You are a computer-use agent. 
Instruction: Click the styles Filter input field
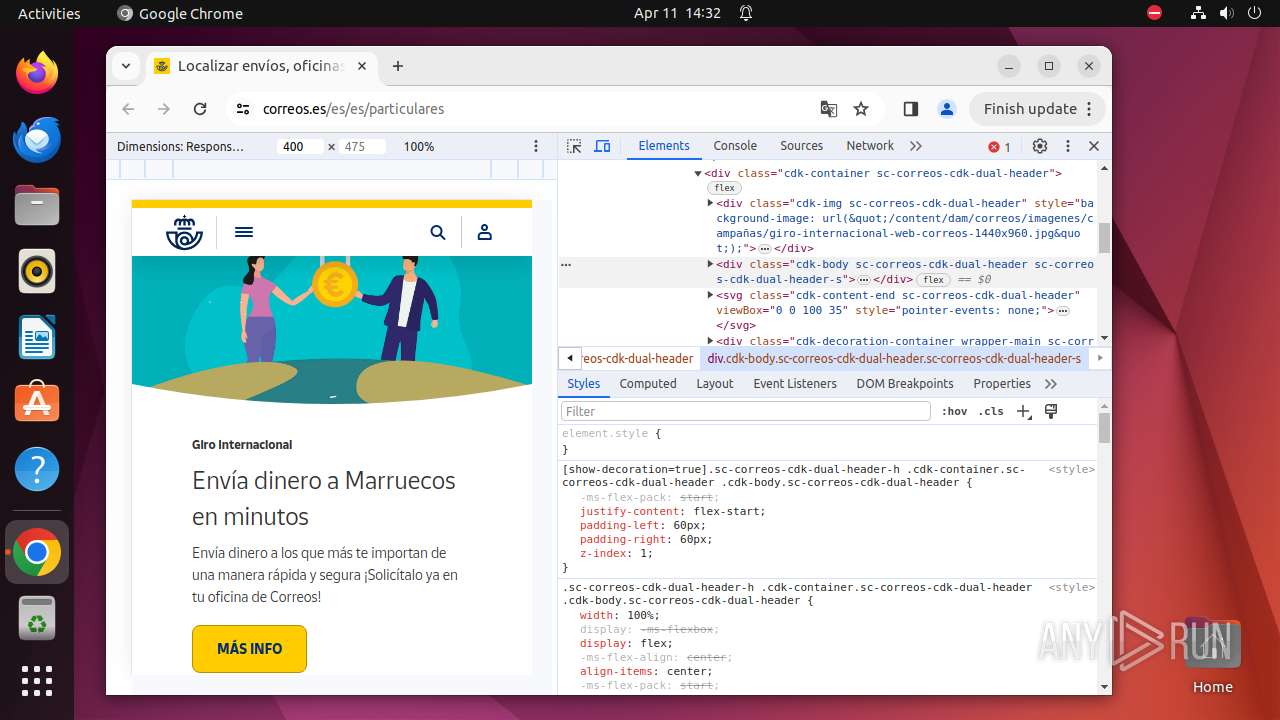click(746, 411)
